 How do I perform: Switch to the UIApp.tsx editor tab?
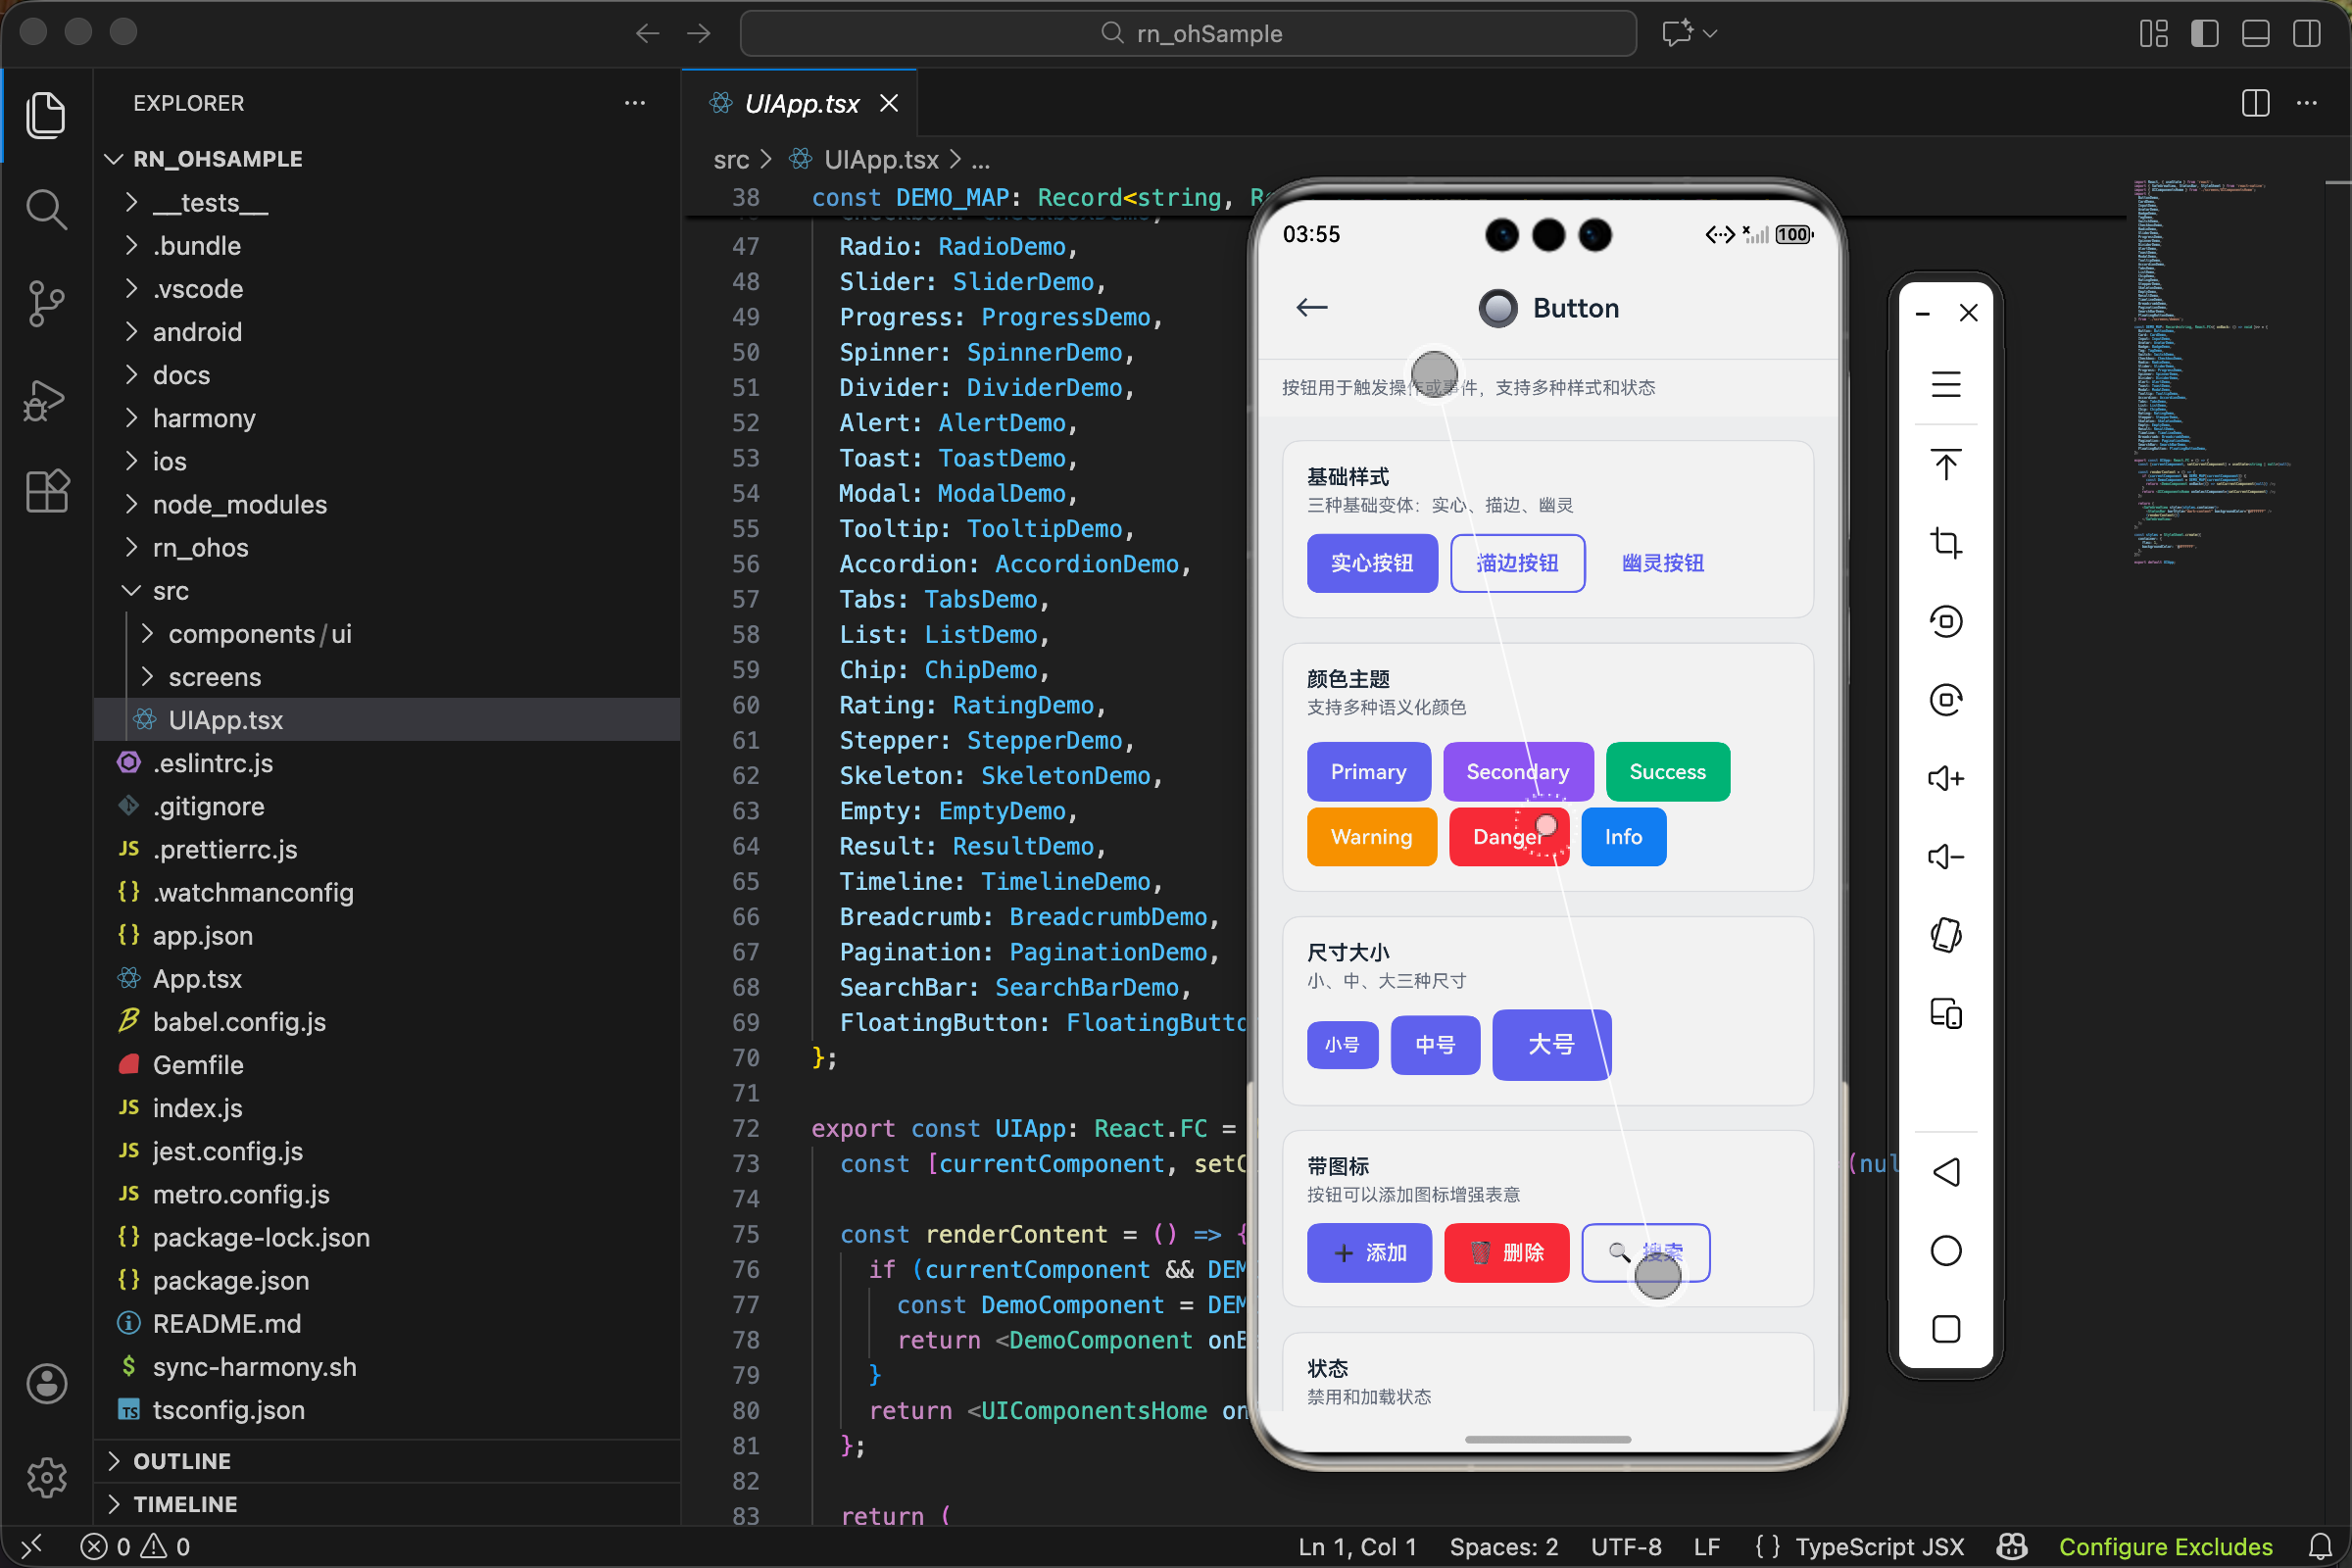[800, 103]
